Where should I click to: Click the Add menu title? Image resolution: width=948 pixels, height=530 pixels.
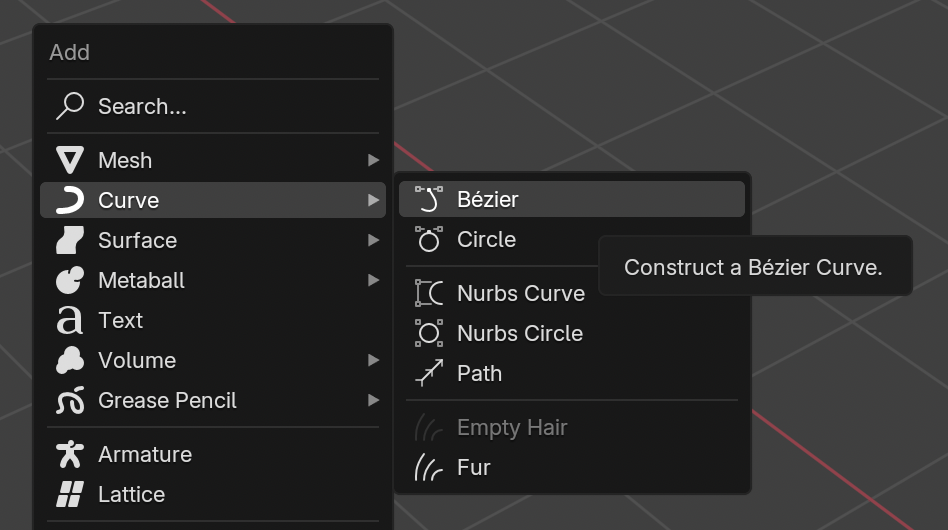(70, 53)
